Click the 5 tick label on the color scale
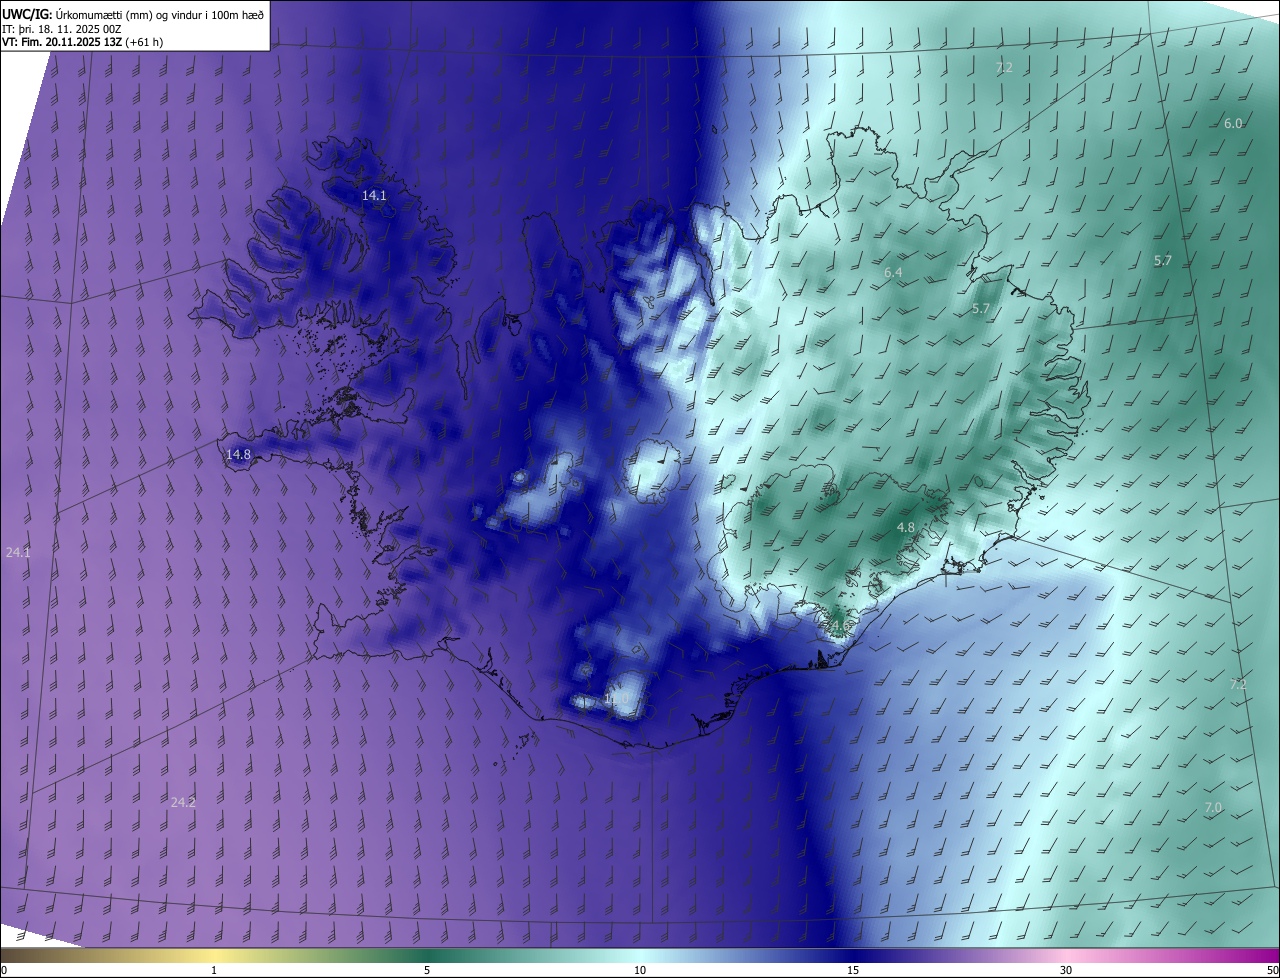This screenshot has width=1280, height=978. pyautogui.click(x=427, y=970)
